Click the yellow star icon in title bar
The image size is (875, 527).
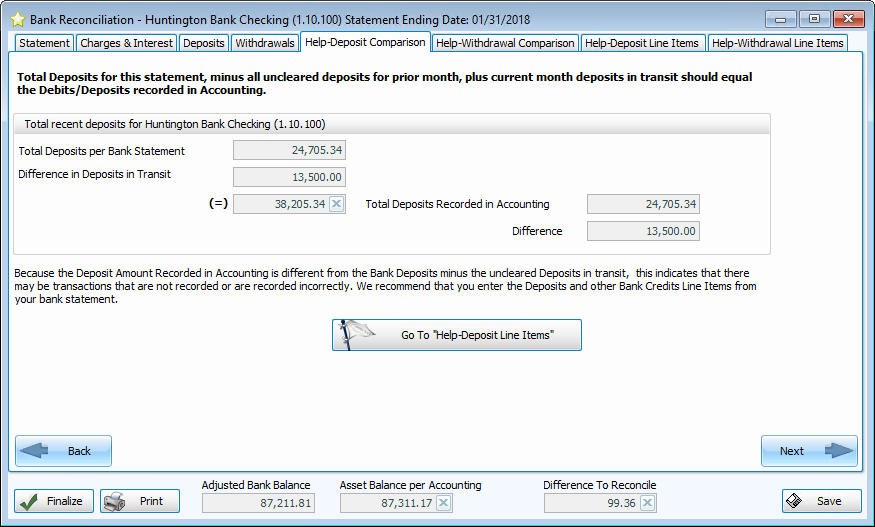pyautogui.click(x=17, y=19)
